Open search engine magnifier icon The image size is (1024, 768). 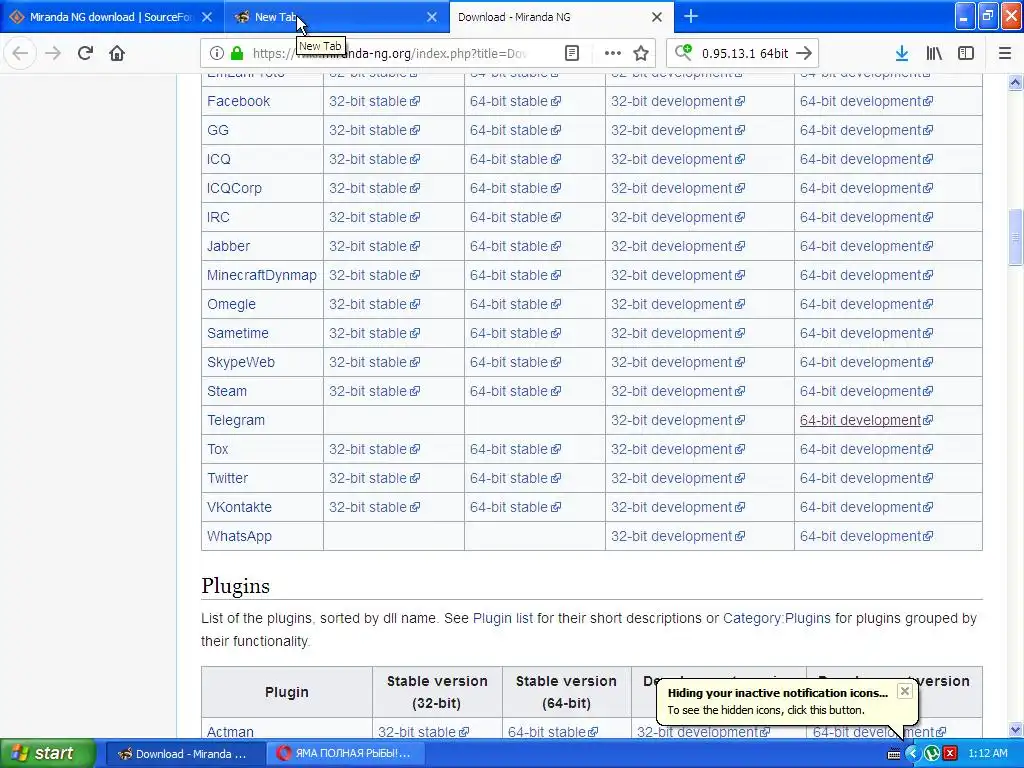683,52
